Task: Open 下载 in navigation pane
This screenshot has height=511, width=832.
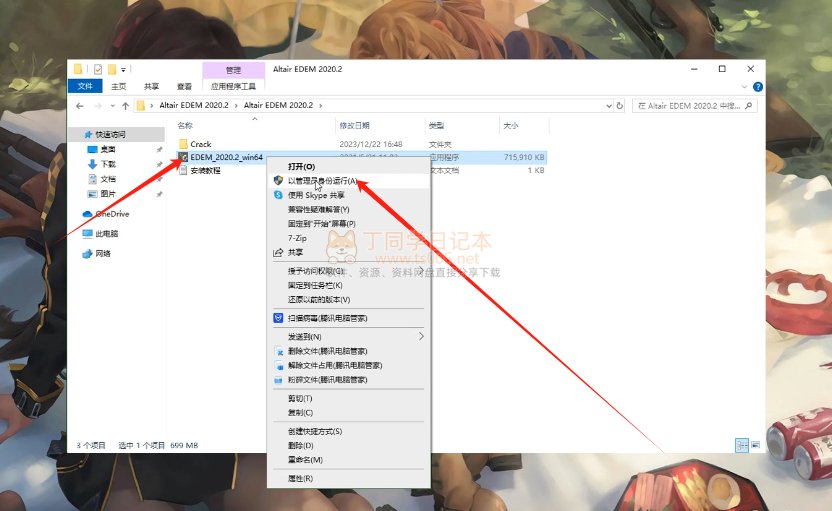Action: pos(108,164)
